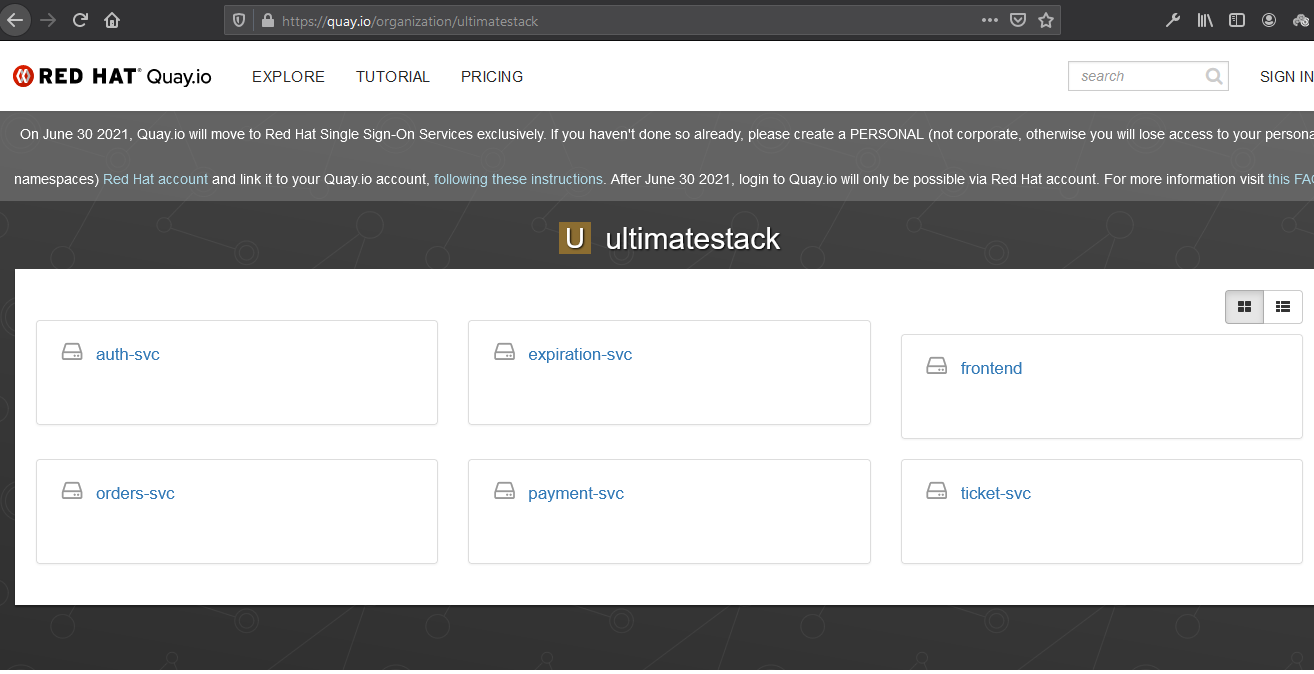Open the browser home page icon

pyautogui.click(x=112, y=20)
